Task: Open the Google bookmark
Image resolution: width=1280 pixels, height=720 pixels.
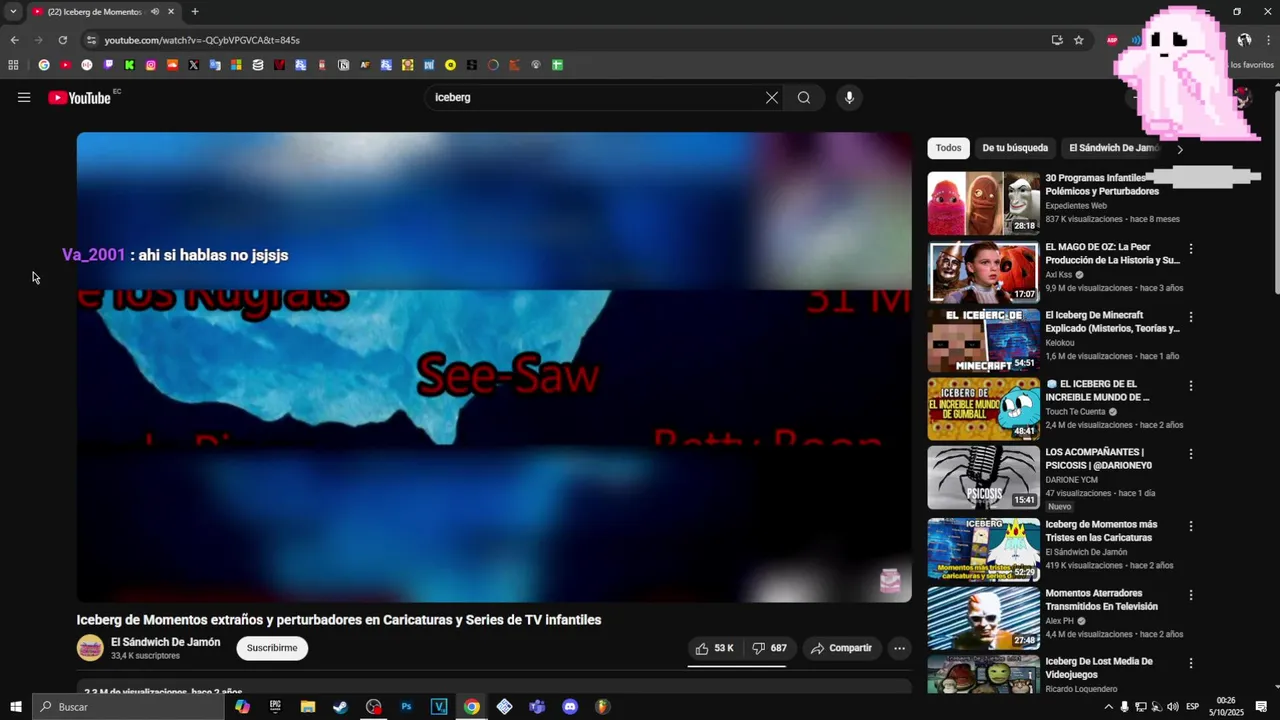Action: tap(44, 65)
